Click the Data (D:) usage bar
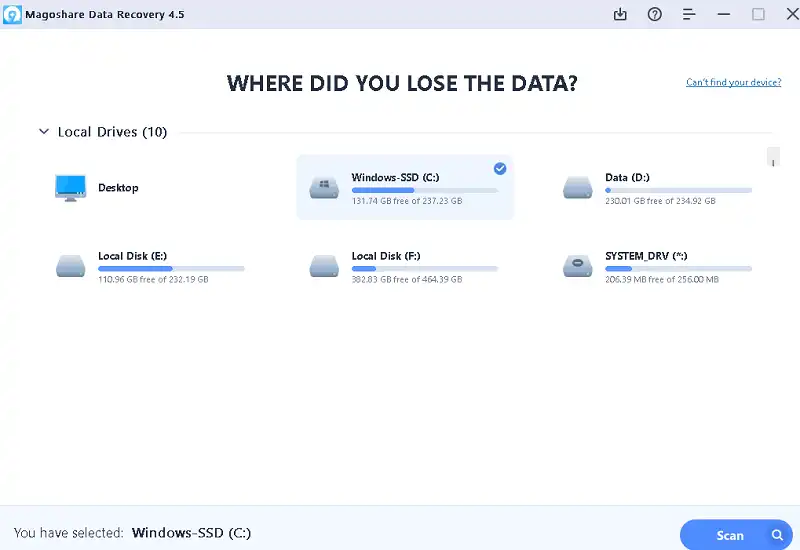Screen dimensions: 800x550 pos(678,190)
